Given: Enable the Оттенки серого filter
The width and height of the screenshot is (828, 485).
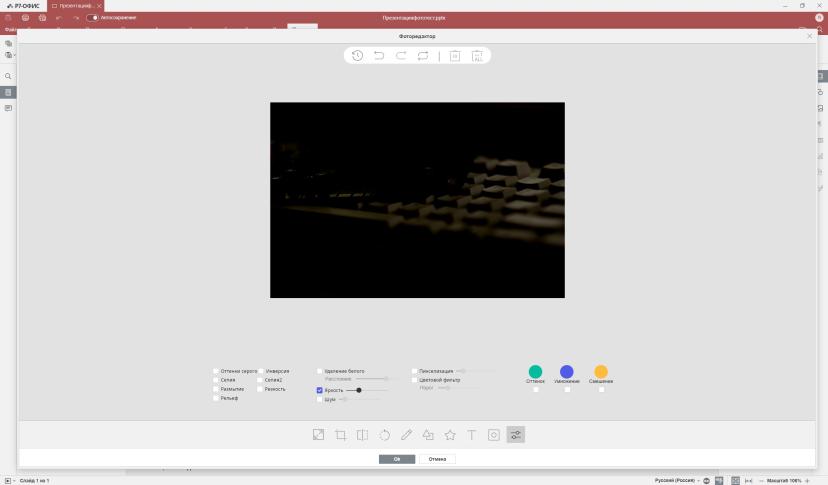Looking at the screenshot, I should pos(215,371).
